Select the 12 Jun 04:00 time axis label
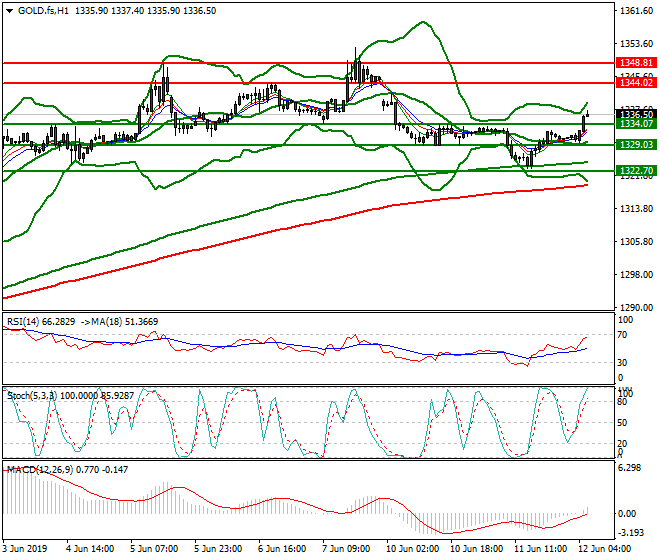This screenshot has width=660, height=560. [604, 549]
